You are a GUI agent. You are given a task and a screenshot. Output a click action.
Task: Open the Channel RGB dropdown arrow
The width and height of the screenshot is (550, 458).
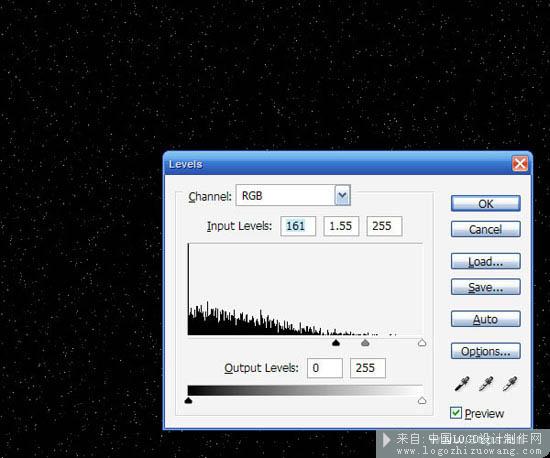(342, 195)
